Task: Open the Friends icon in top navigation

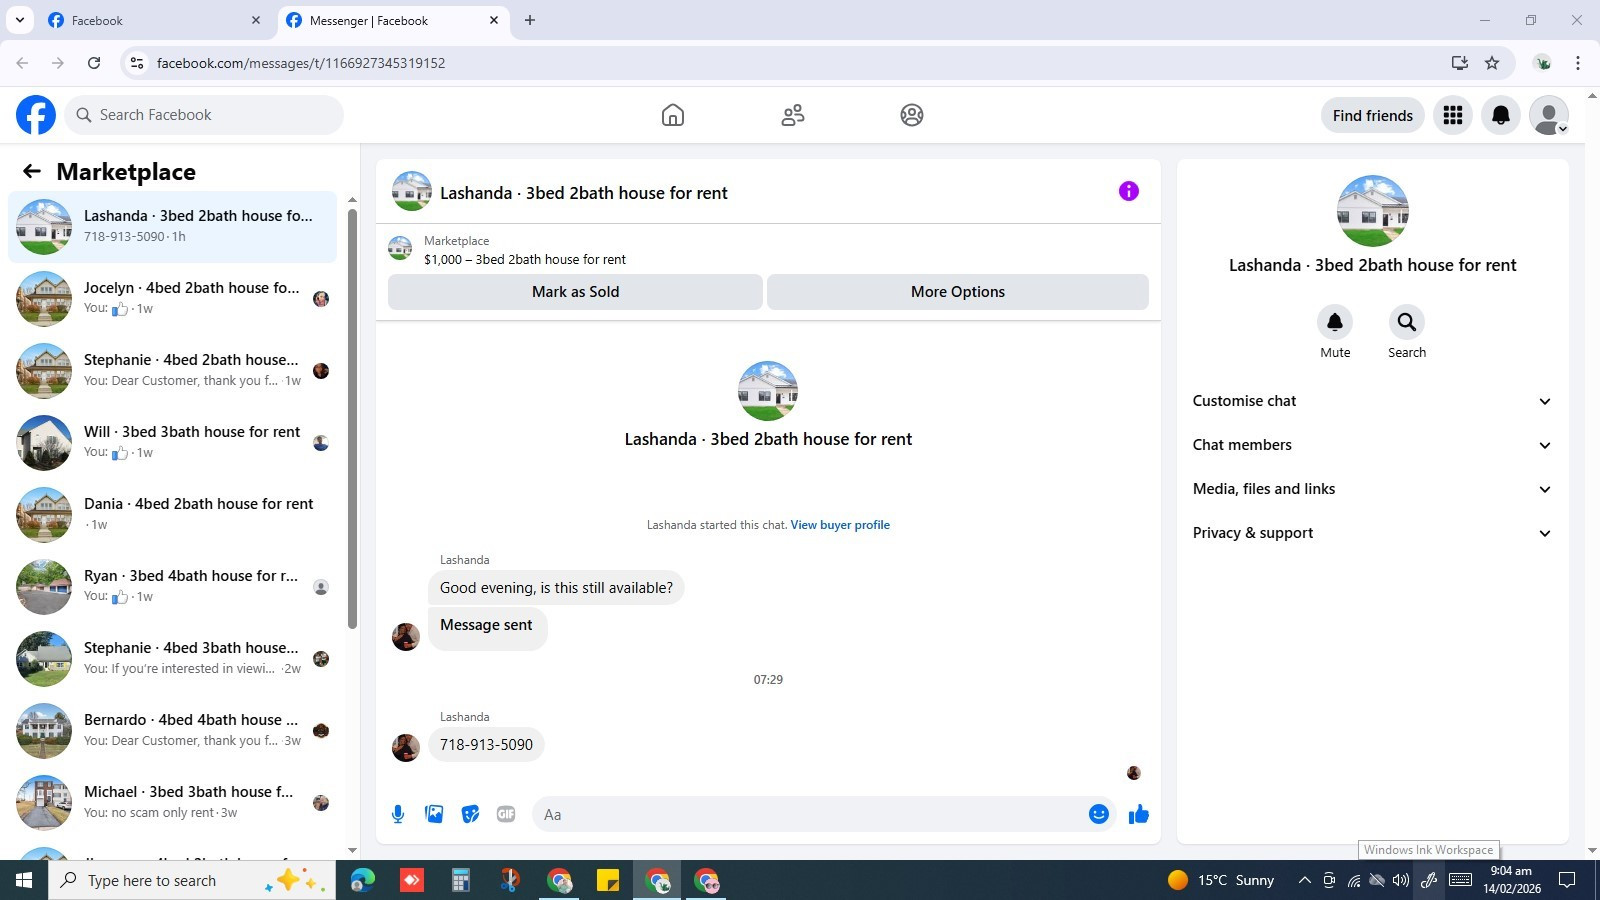Action: [x=793, y=115]
